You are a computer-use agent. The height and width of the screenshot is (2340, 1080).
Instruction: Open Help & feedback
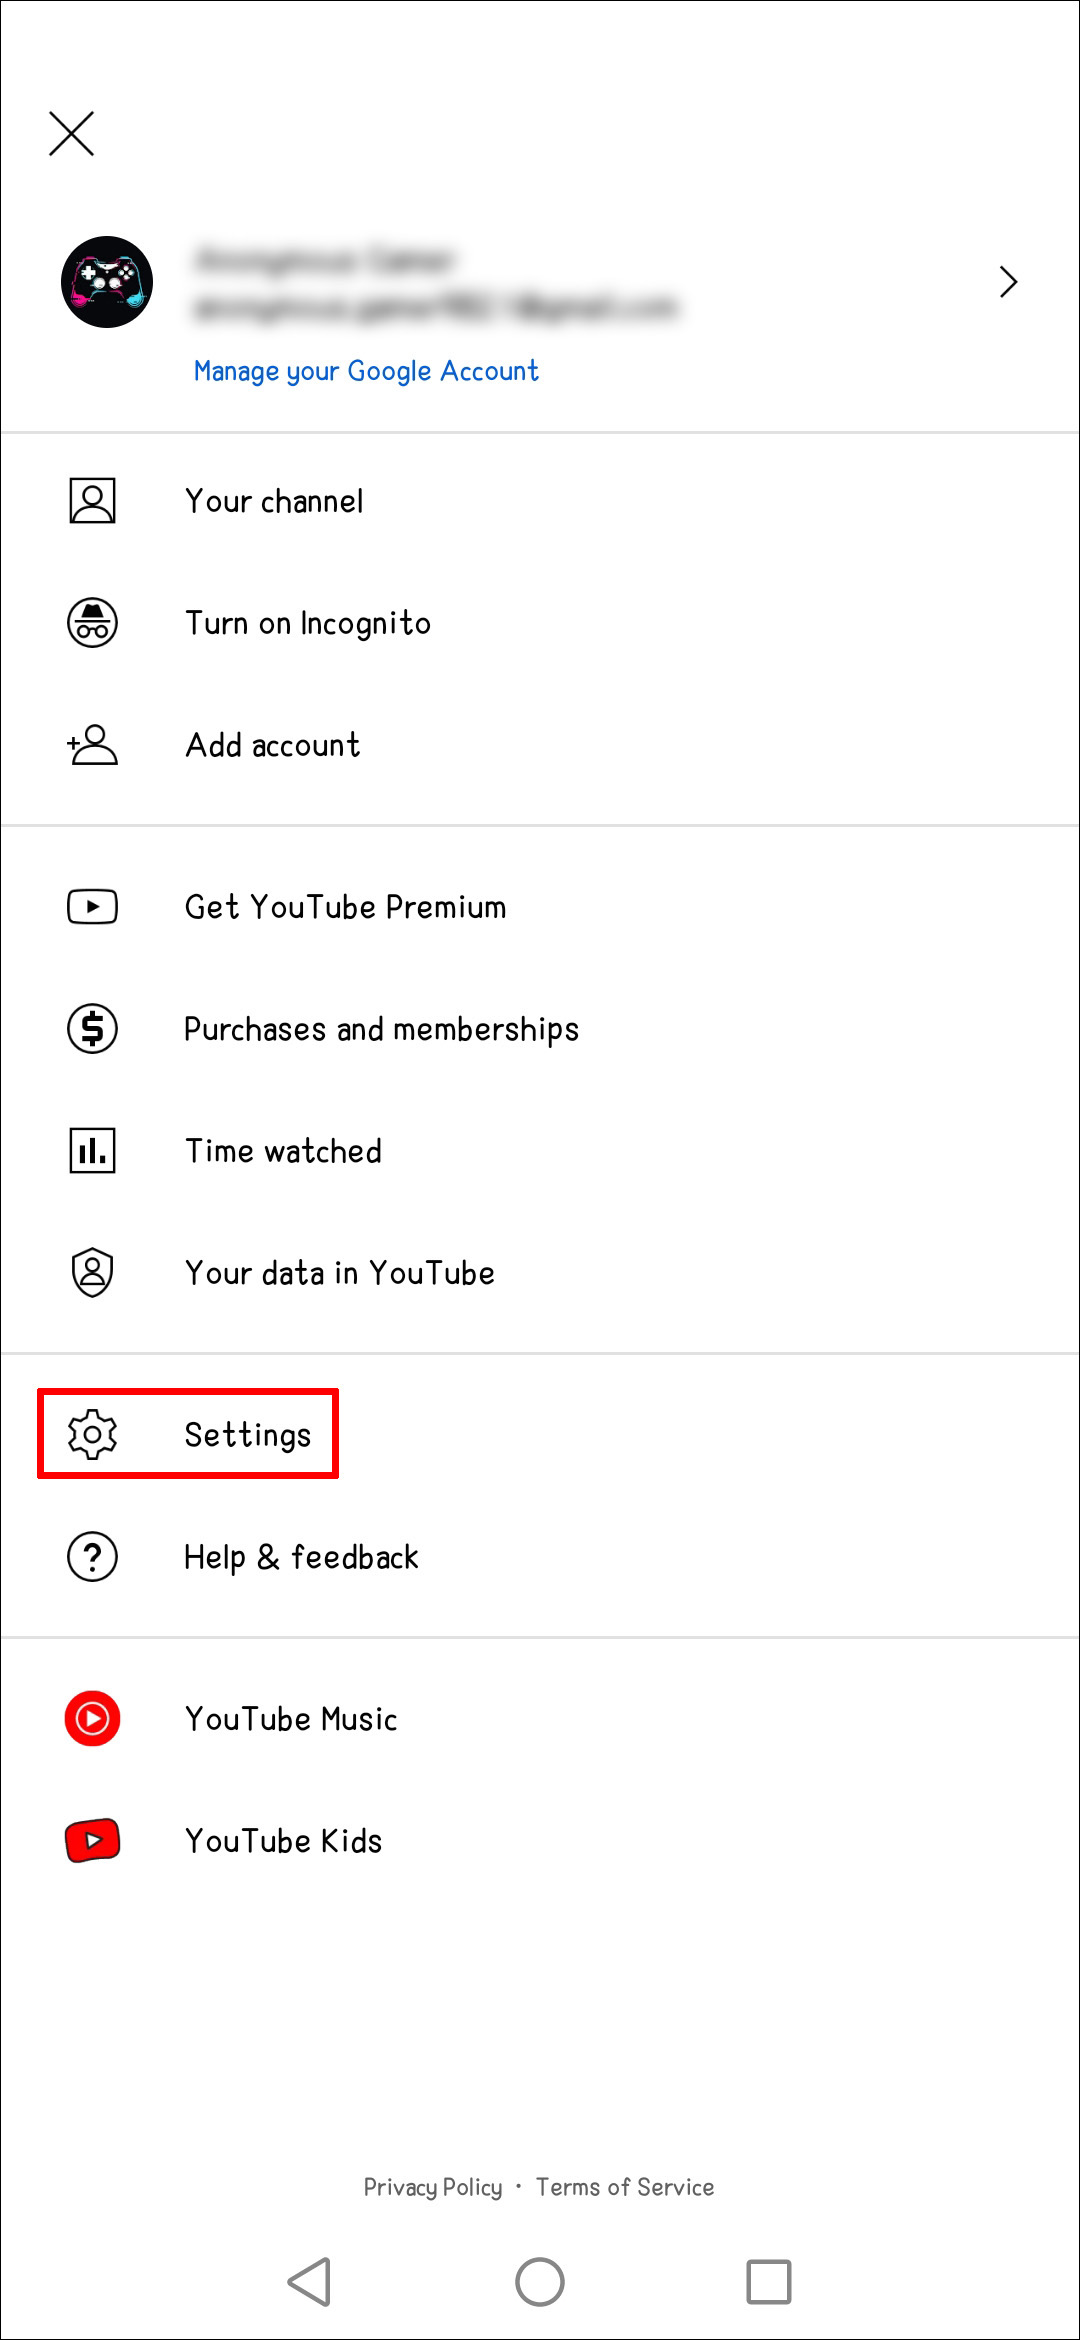301,1557
